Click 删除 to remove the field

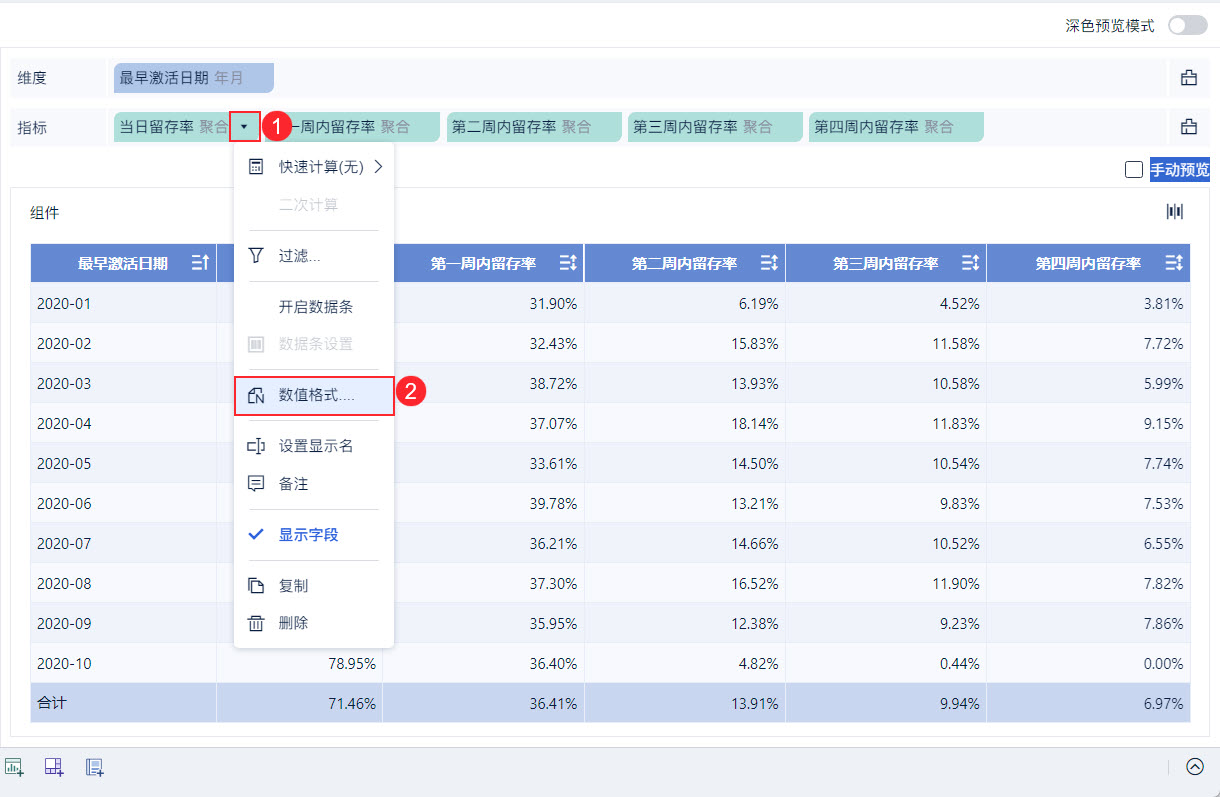point(293,623)
